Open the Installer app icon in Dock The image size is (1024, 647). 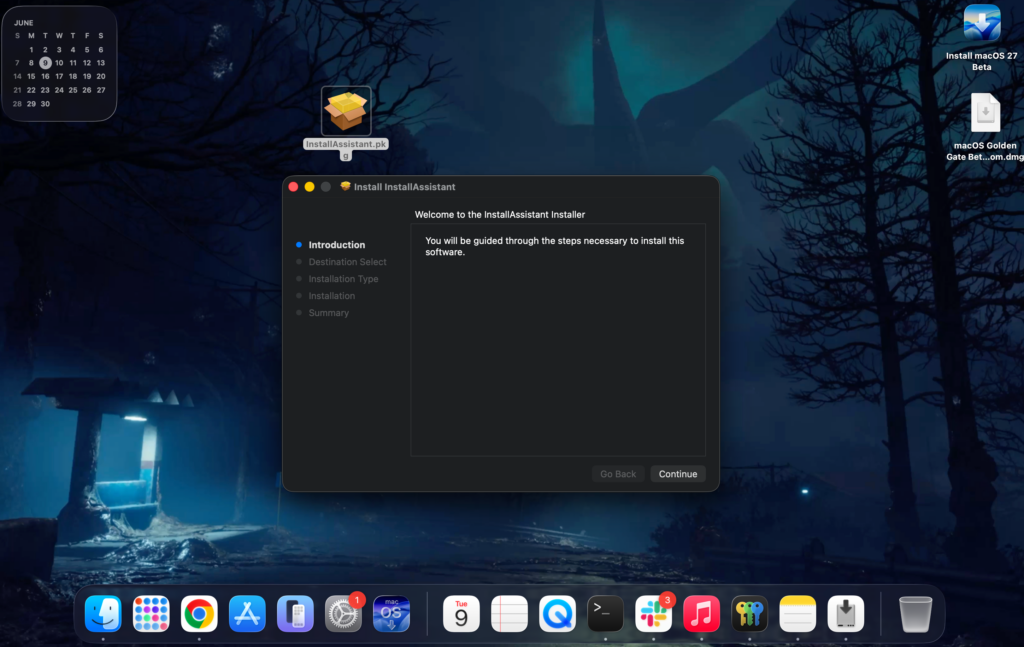(846, 614)
